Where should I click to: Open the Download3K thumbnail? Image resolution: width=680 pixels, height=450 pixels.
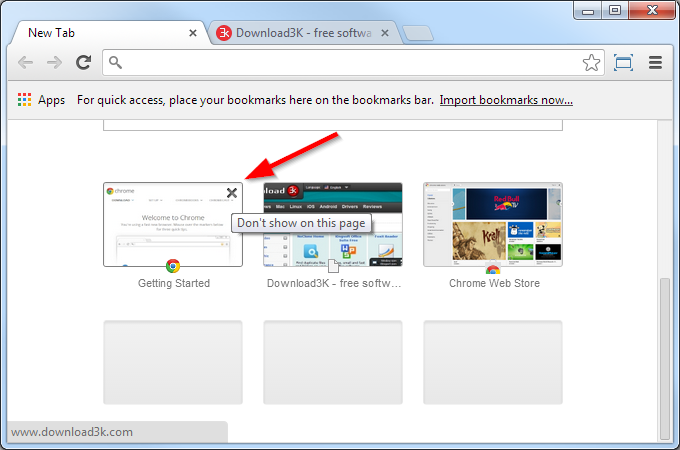point(333,224)
